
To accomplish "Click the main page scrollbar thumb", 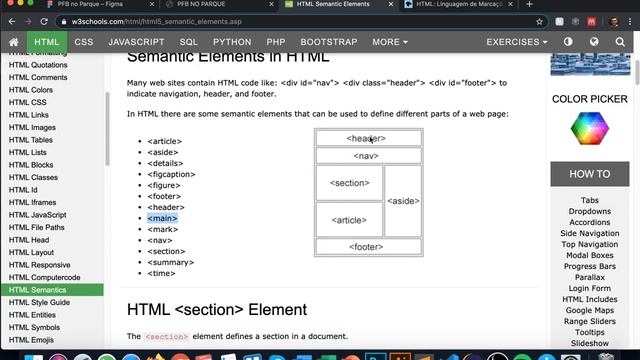I will point(637,72).
